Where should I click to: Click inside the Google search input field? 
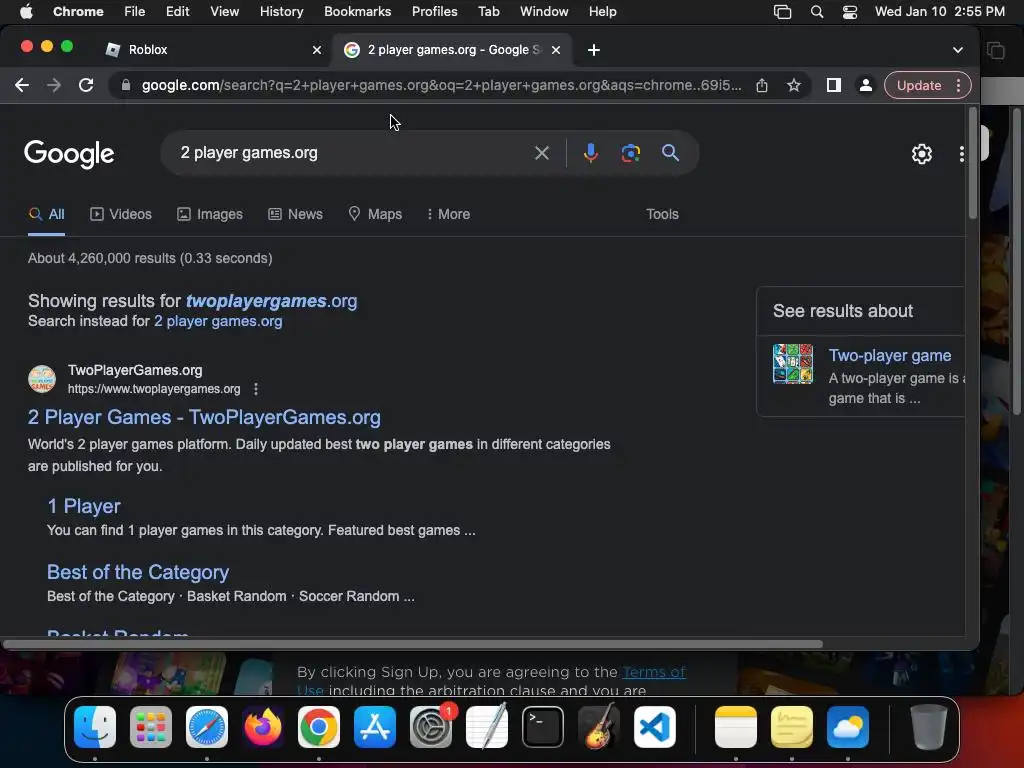click(x=353, y=153)
